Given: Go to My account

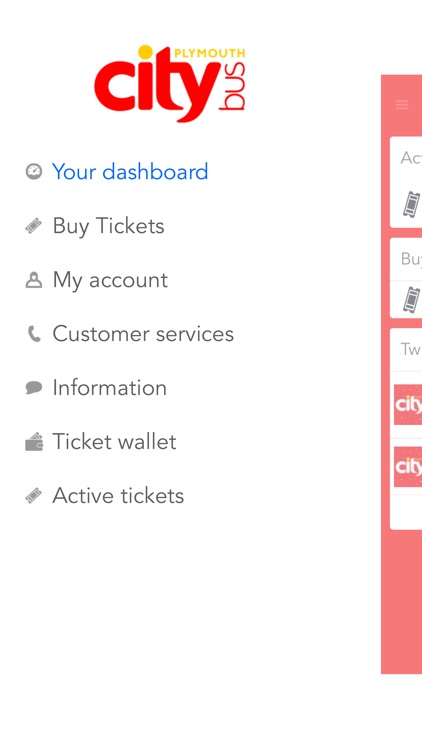Looking at the screenshot, I should [110, 280].
